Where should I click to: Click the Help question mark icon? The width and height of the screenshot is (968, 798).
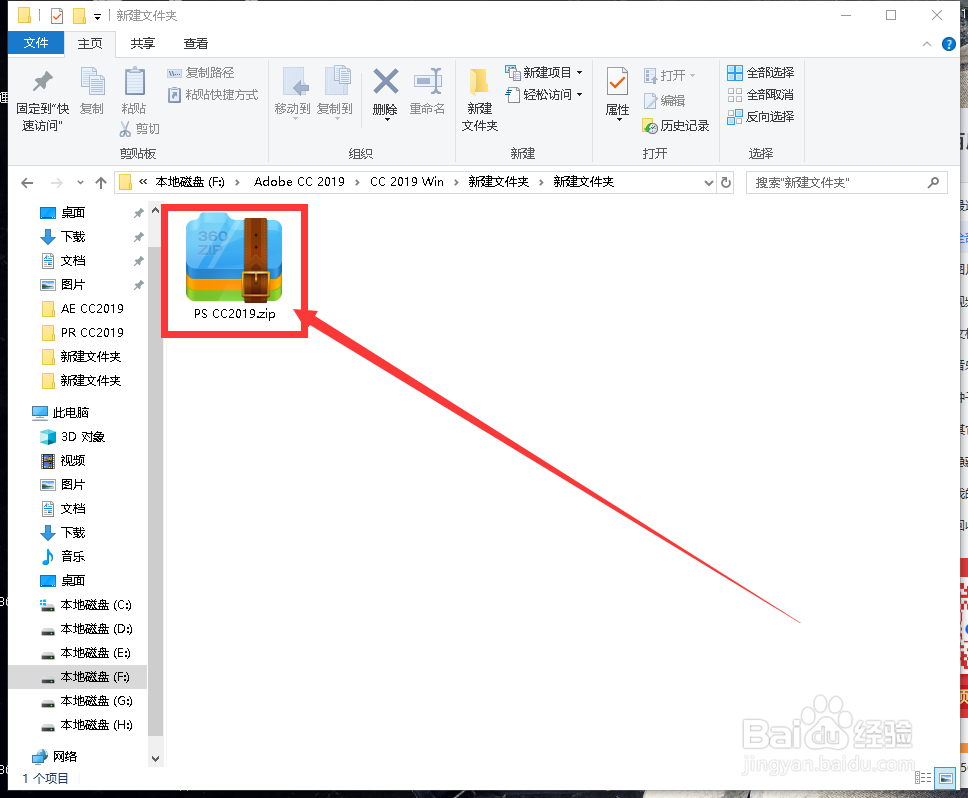(x=949, y=44)
